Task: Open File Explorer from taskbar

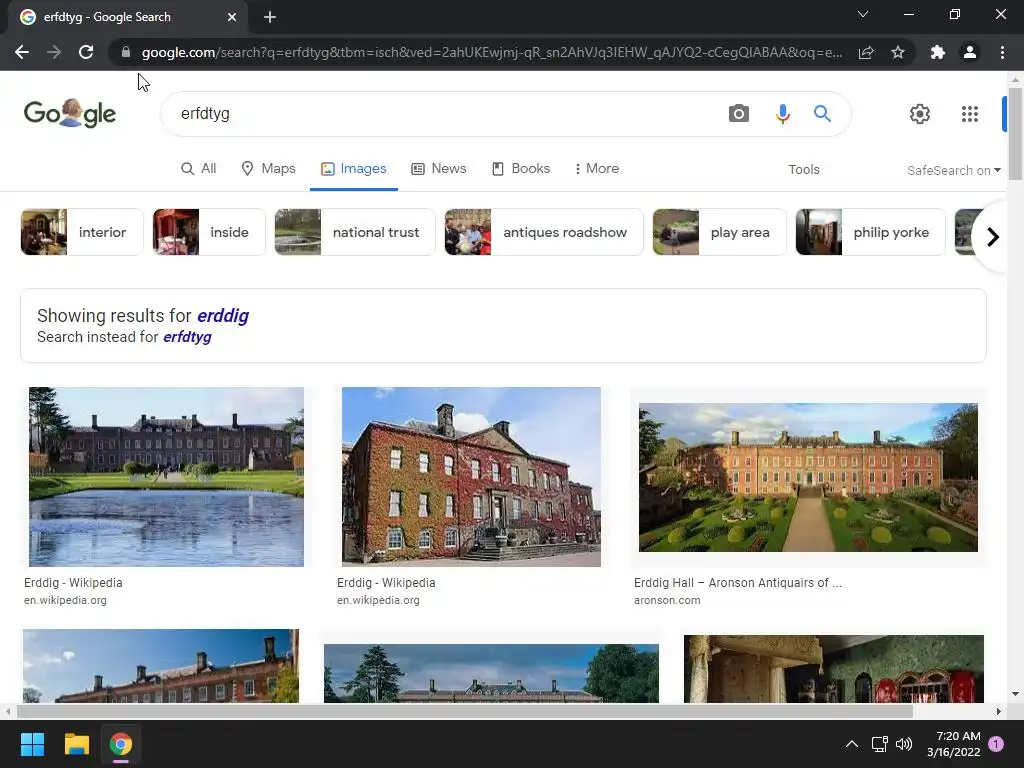Action: pyautogui.click(x=76, y=744)
